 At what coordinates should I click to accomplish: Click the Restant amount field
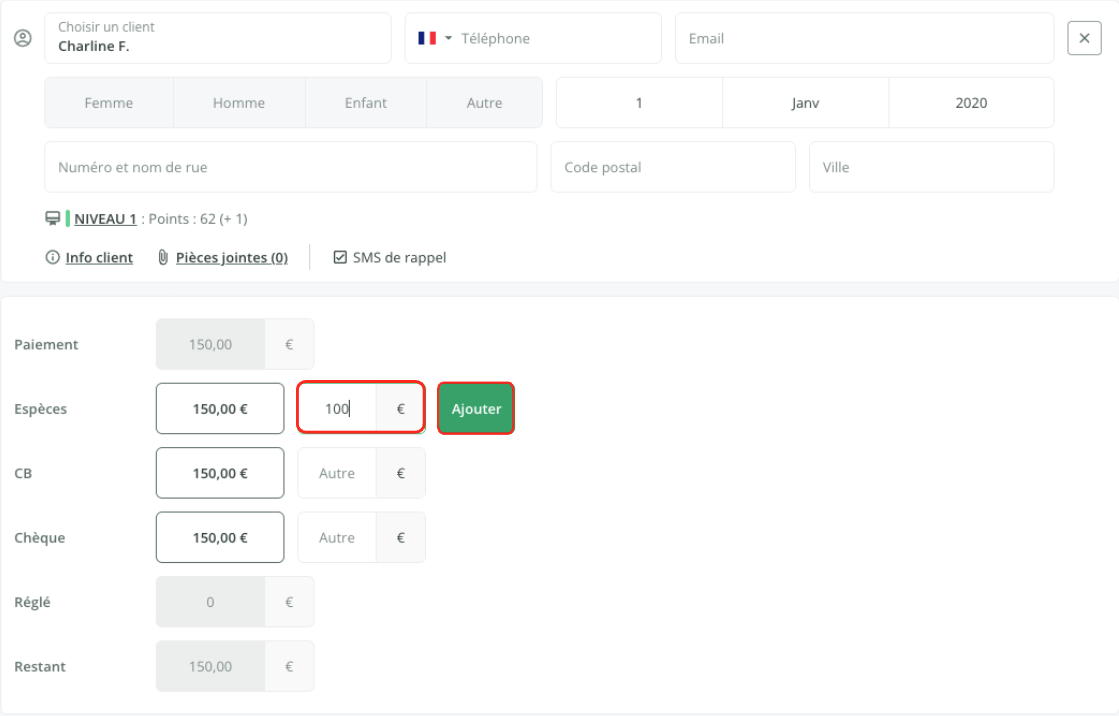211,666
